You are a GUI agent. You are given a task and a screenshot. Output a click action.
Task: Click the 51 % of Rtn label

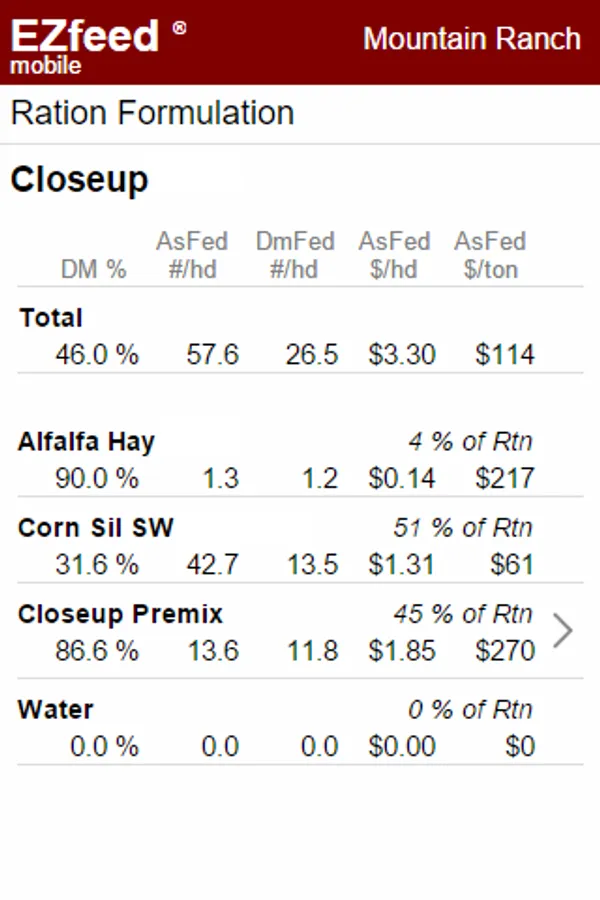tap(463, 528)
